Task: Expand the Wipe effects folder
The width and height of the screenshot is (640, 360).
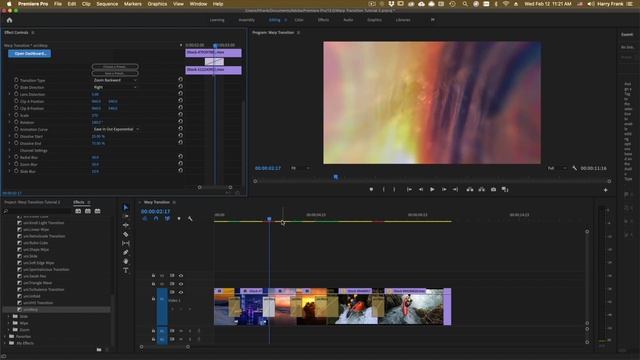Action: click(x=9, y=323)
